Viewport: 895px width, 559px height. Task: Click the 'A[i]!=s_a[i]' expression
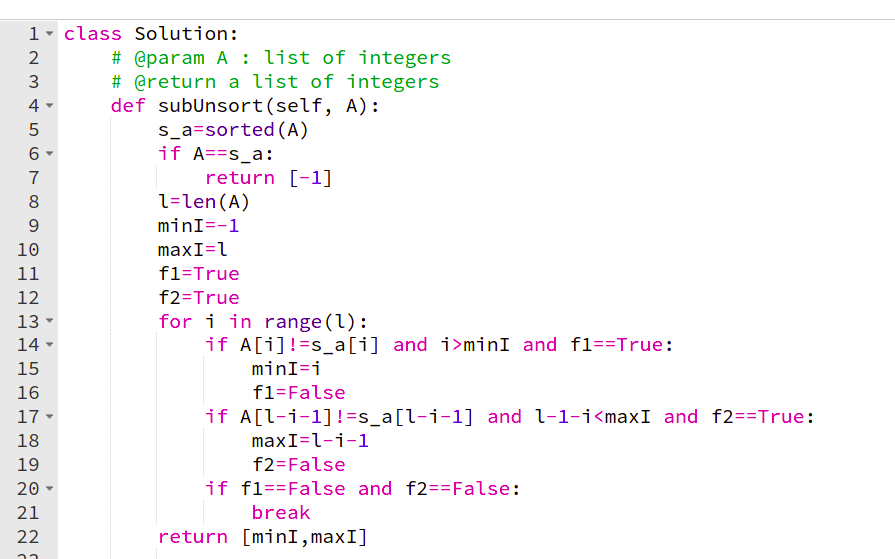pyautogui.click(x=309, y=345)
